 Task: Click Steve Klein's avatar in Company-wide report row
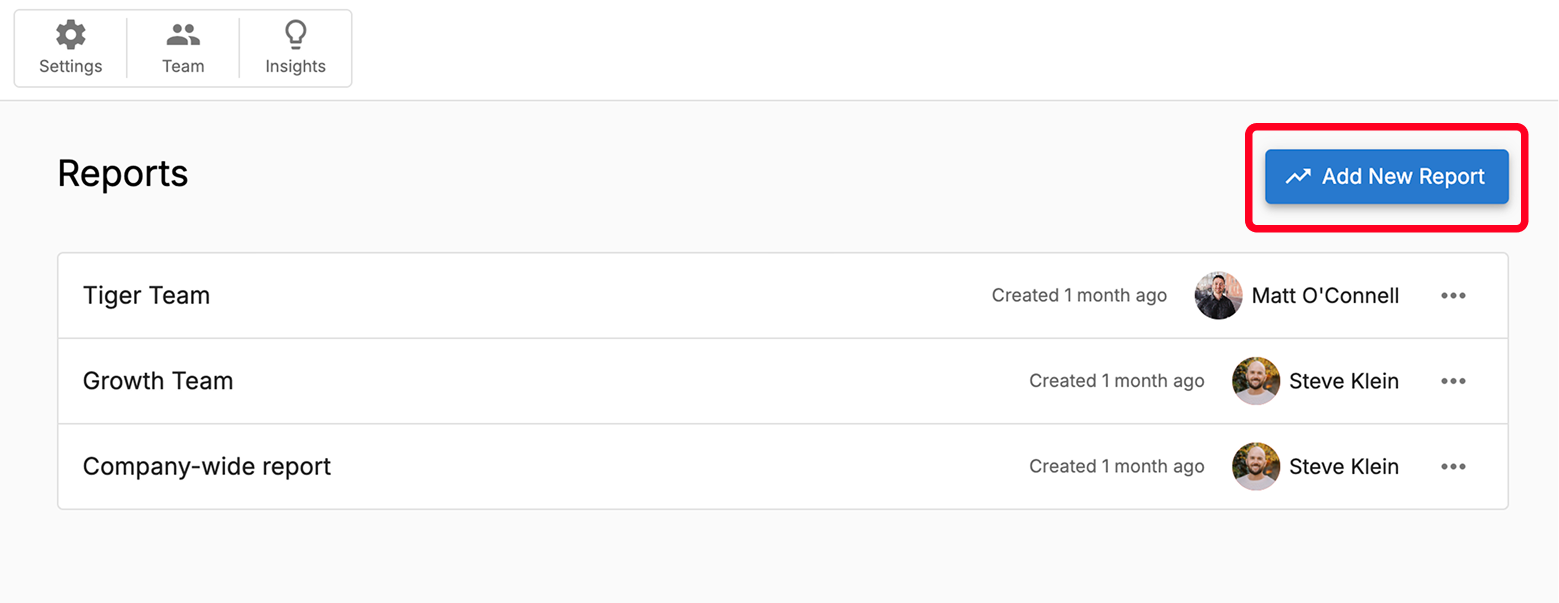(x=1256, y=466)
